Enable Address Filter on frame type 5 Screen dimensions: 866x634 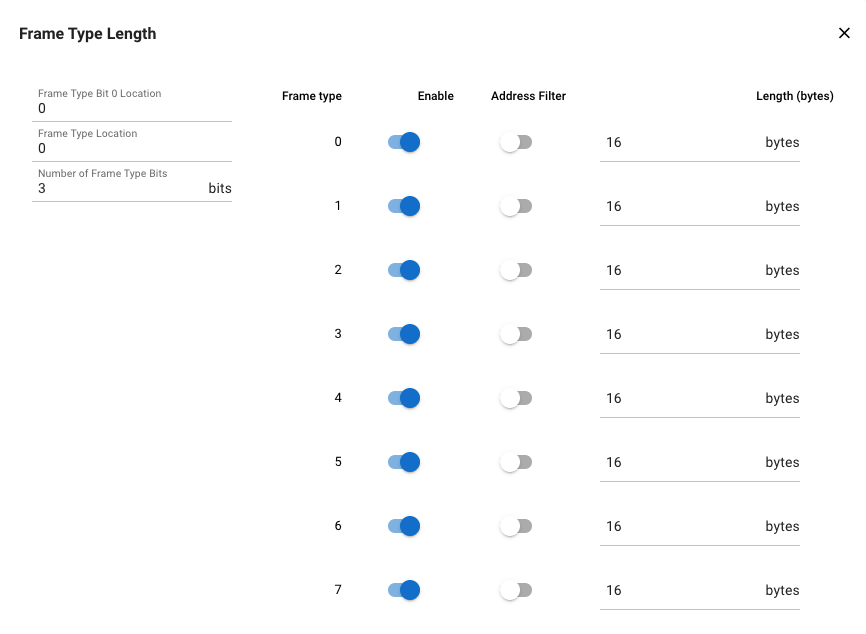516,462
